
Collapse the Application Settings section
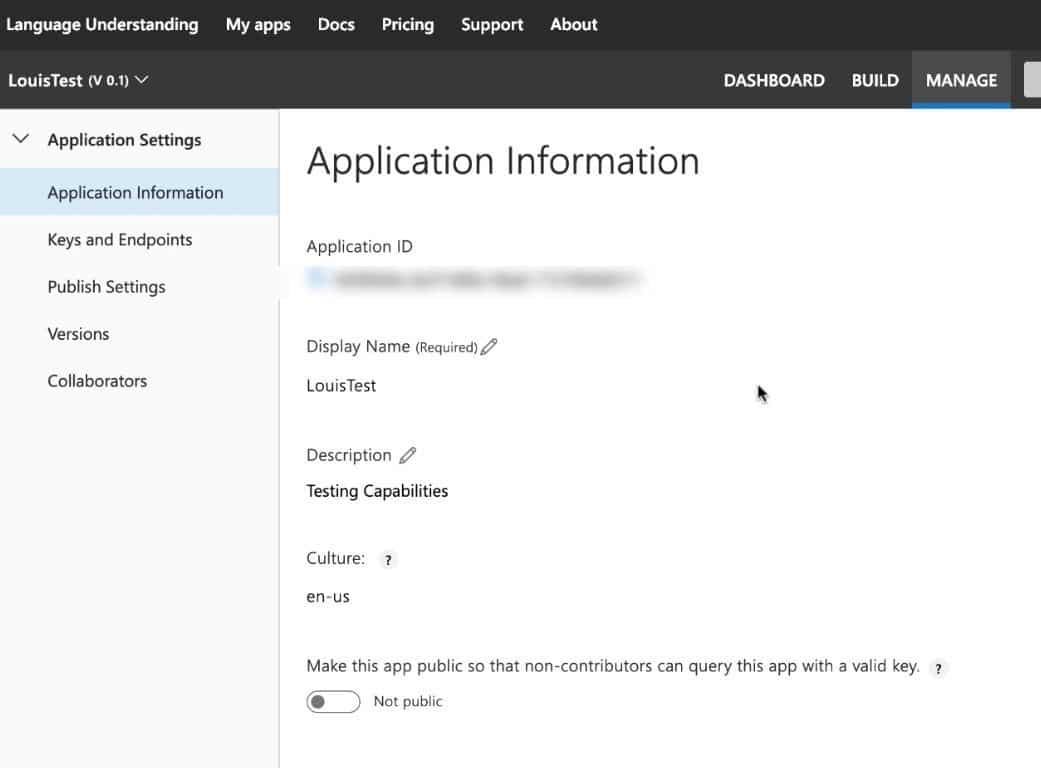[x=20, y=140]
